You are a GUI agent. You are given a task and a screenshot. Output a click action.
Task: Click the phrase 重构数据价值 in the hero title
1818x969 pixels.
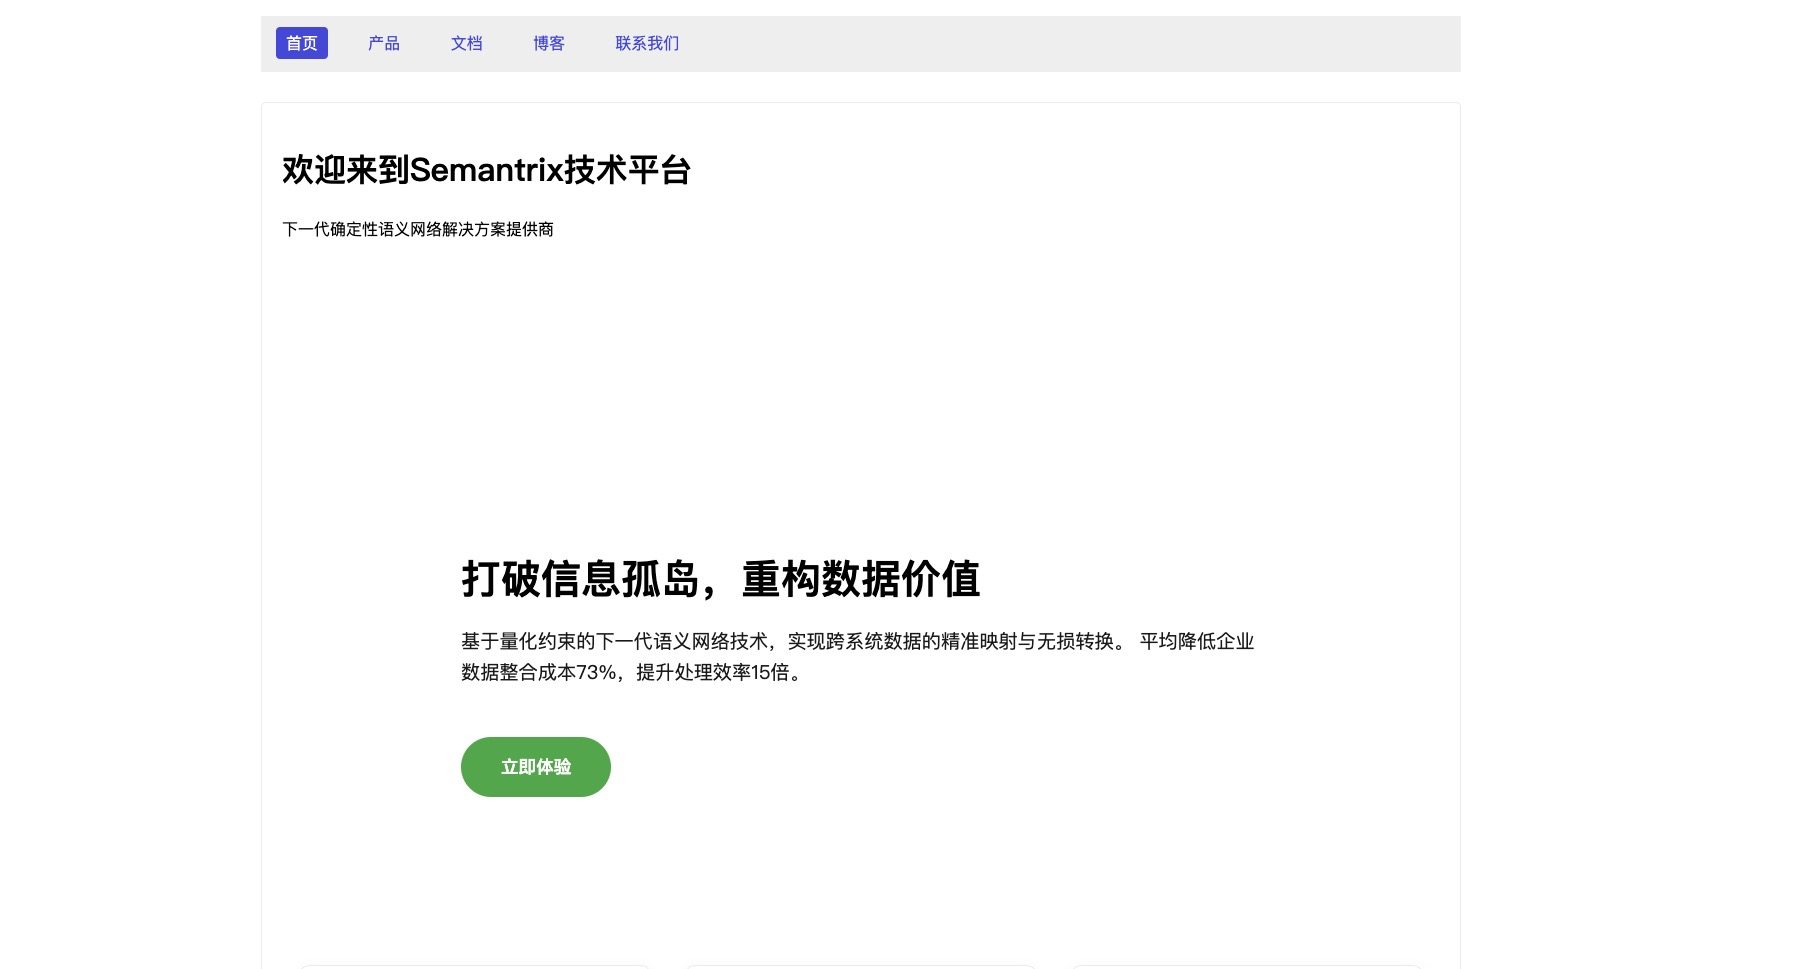[860, 579]
